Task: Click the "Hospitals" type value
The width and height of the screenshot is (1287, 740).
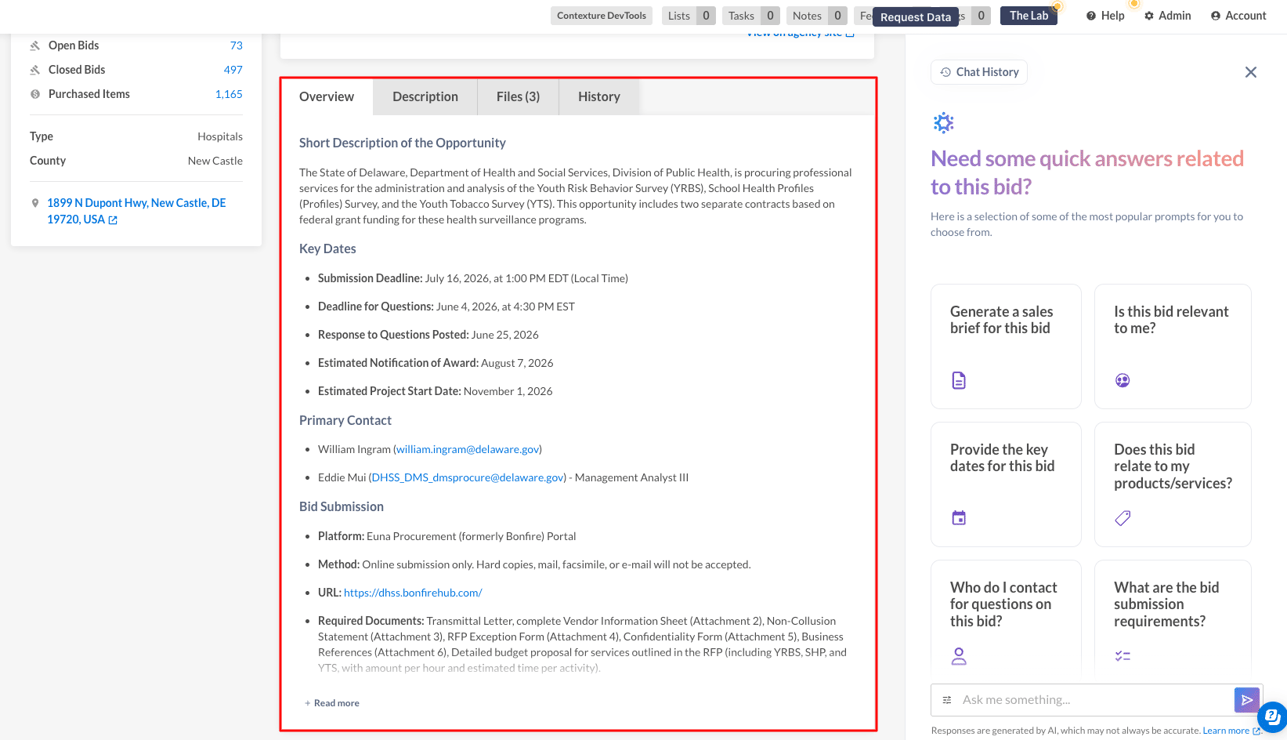Action: pos(220,136)
